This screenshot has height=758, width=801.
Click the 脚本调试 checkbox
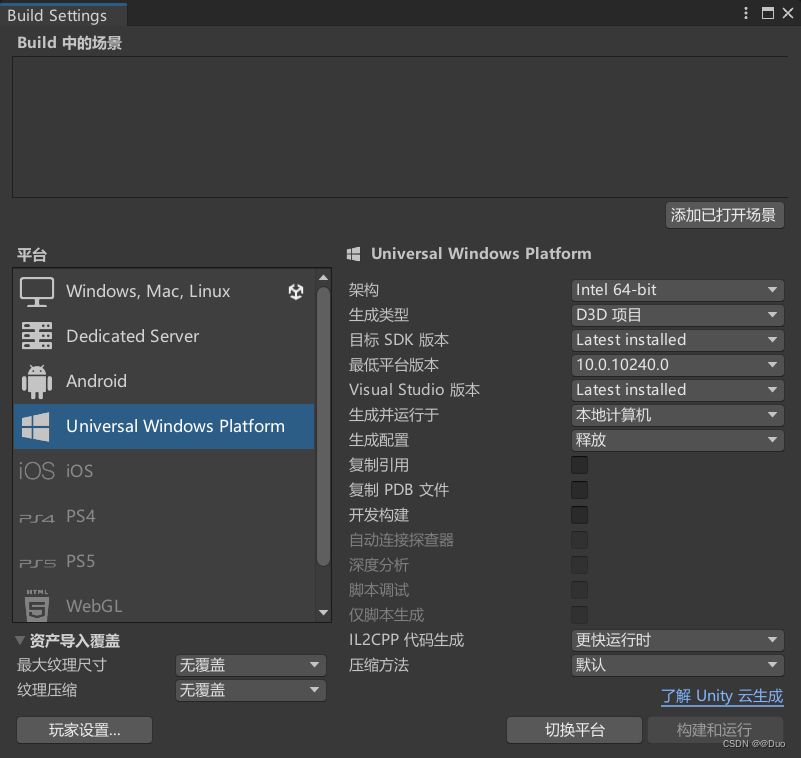tap(579, 590)
